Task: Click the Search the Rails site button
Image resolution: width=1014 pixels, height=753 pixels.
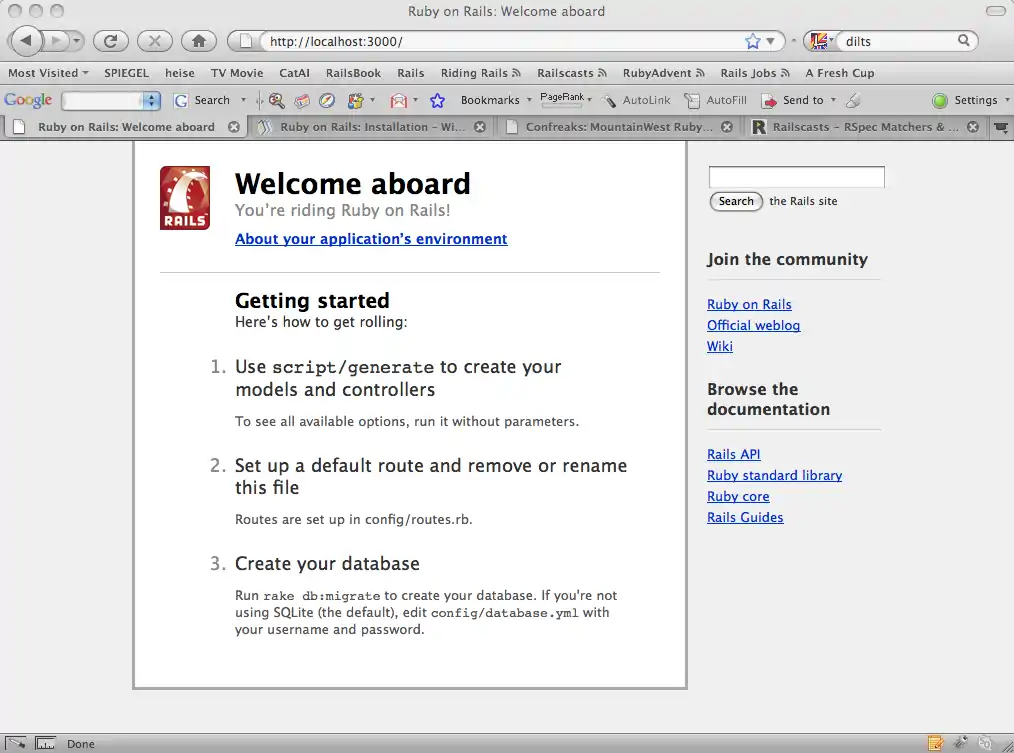Action: click(736, 201)
